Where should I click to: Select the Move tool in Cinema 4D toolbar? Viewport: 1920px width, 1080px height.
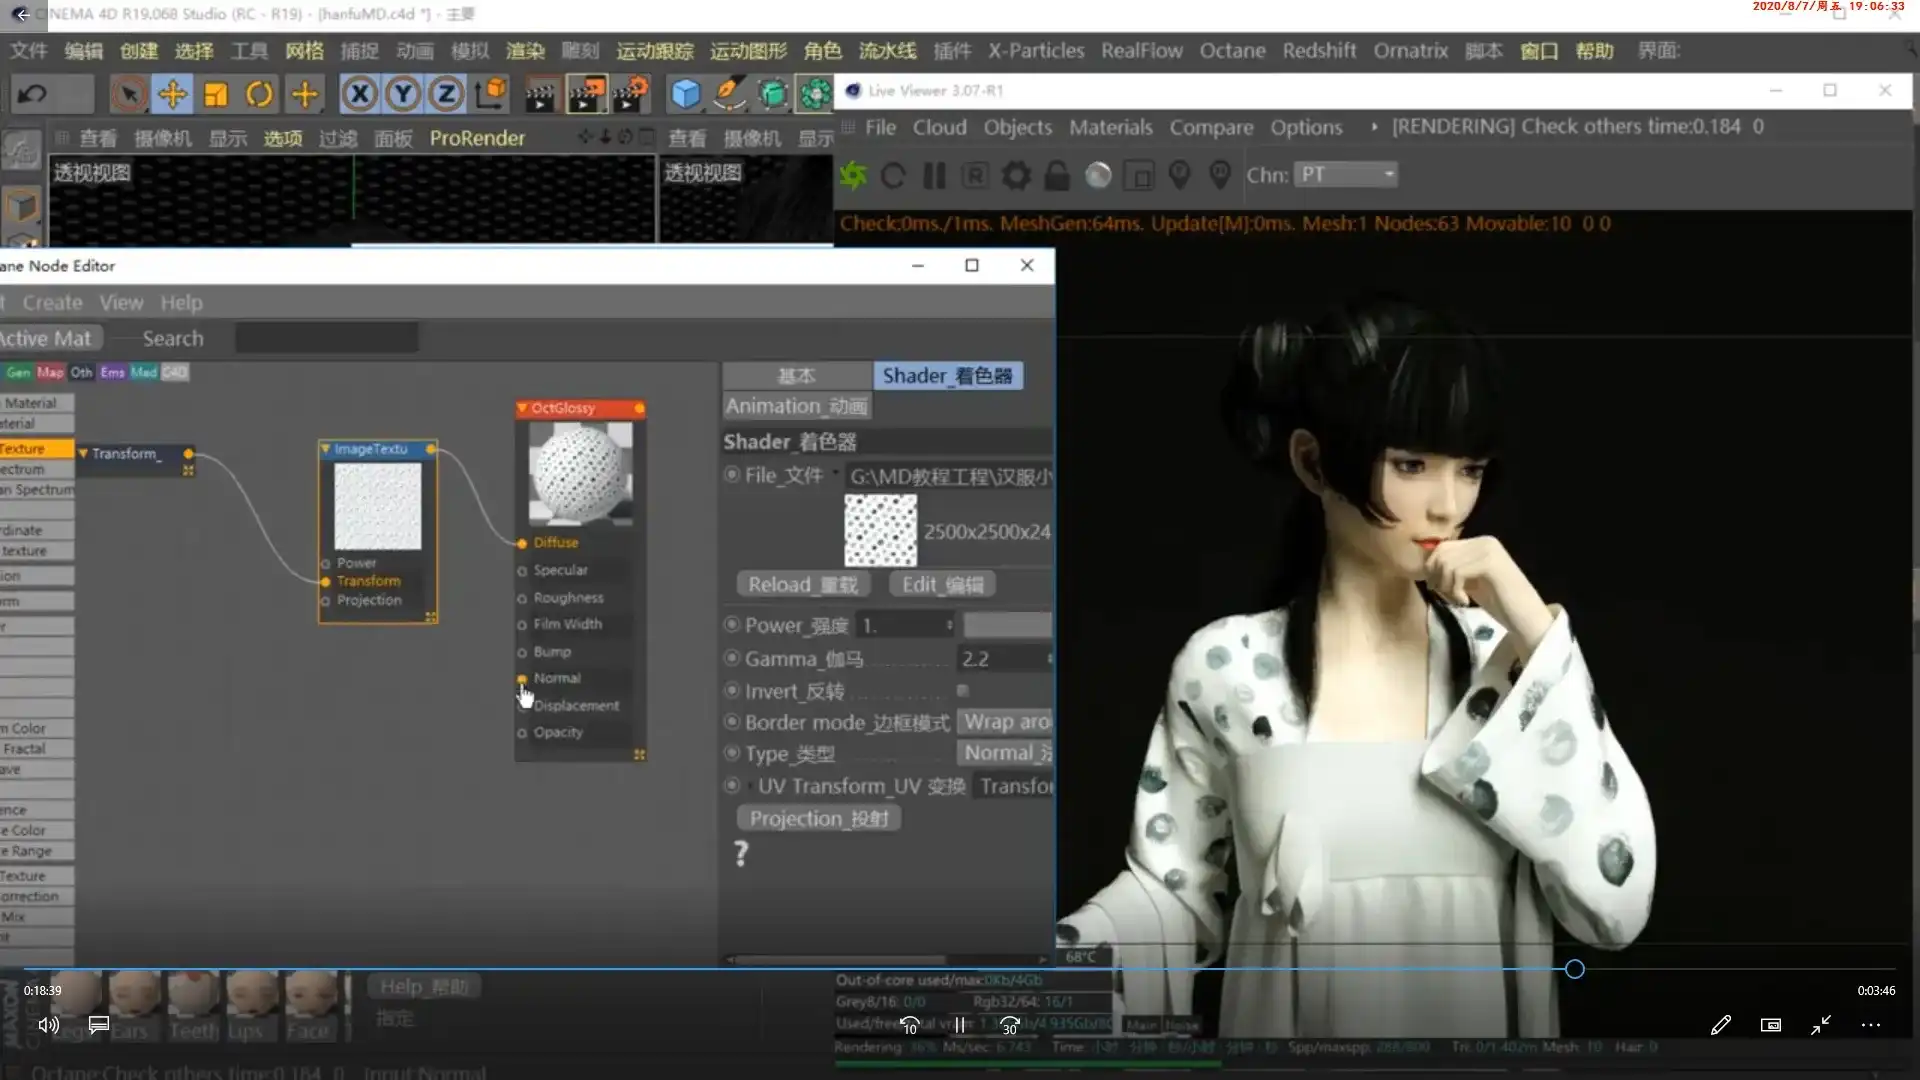[173, 93]
